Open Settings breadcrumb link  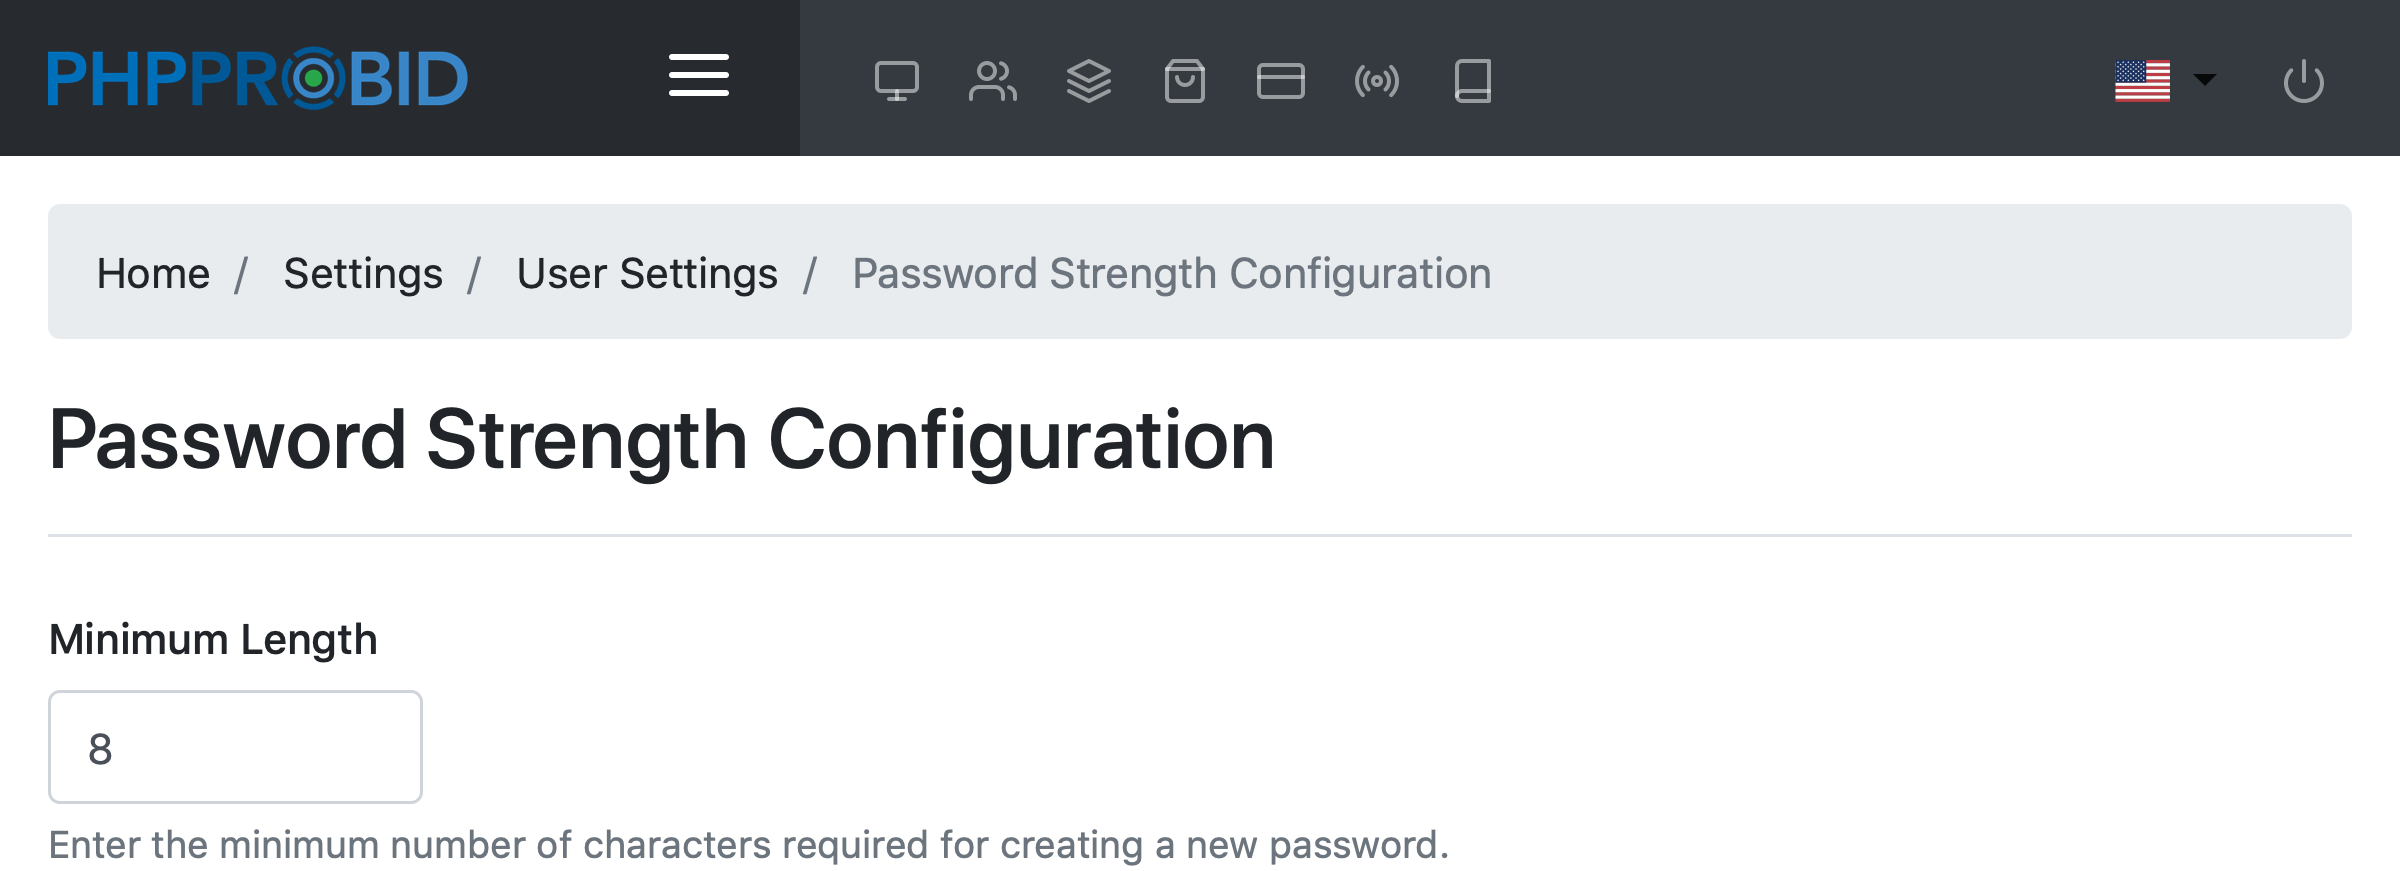click(363, 273)
